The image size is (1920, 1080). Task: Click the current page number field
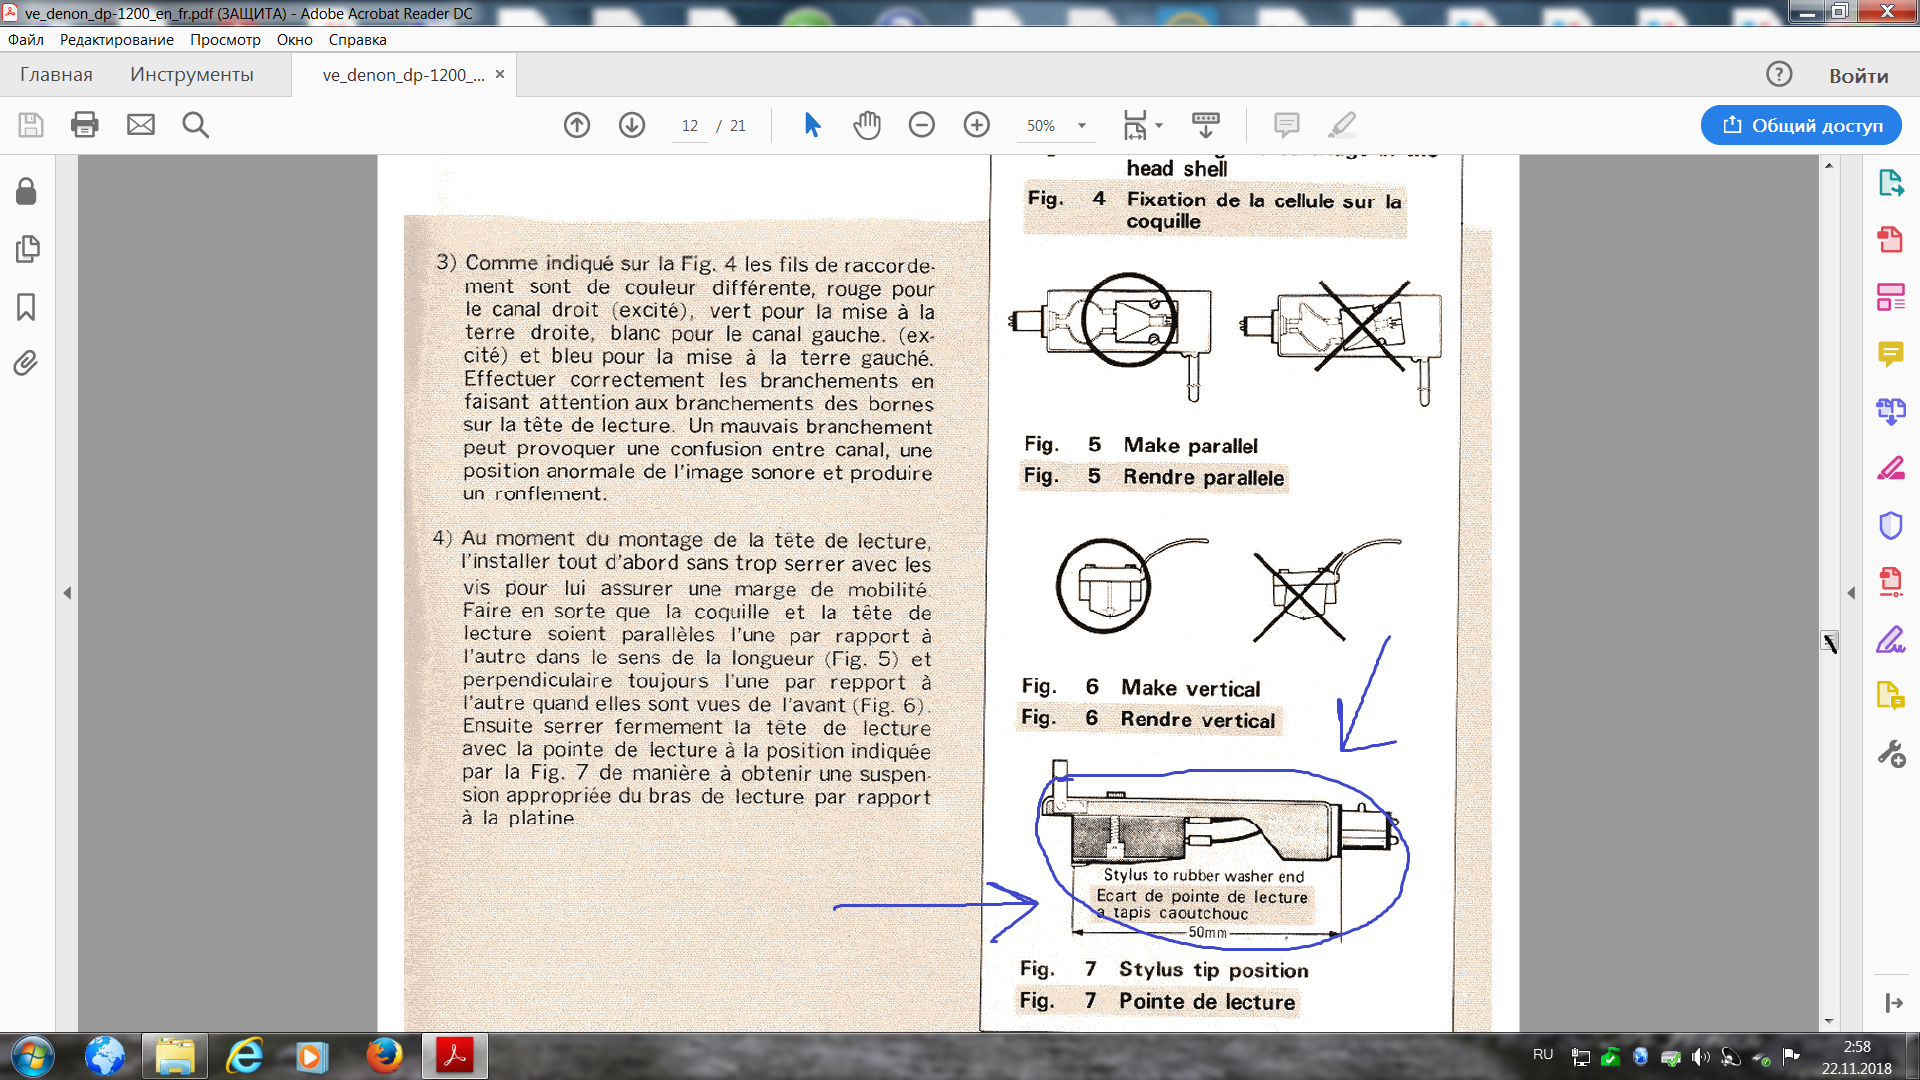tap(690, 126)
